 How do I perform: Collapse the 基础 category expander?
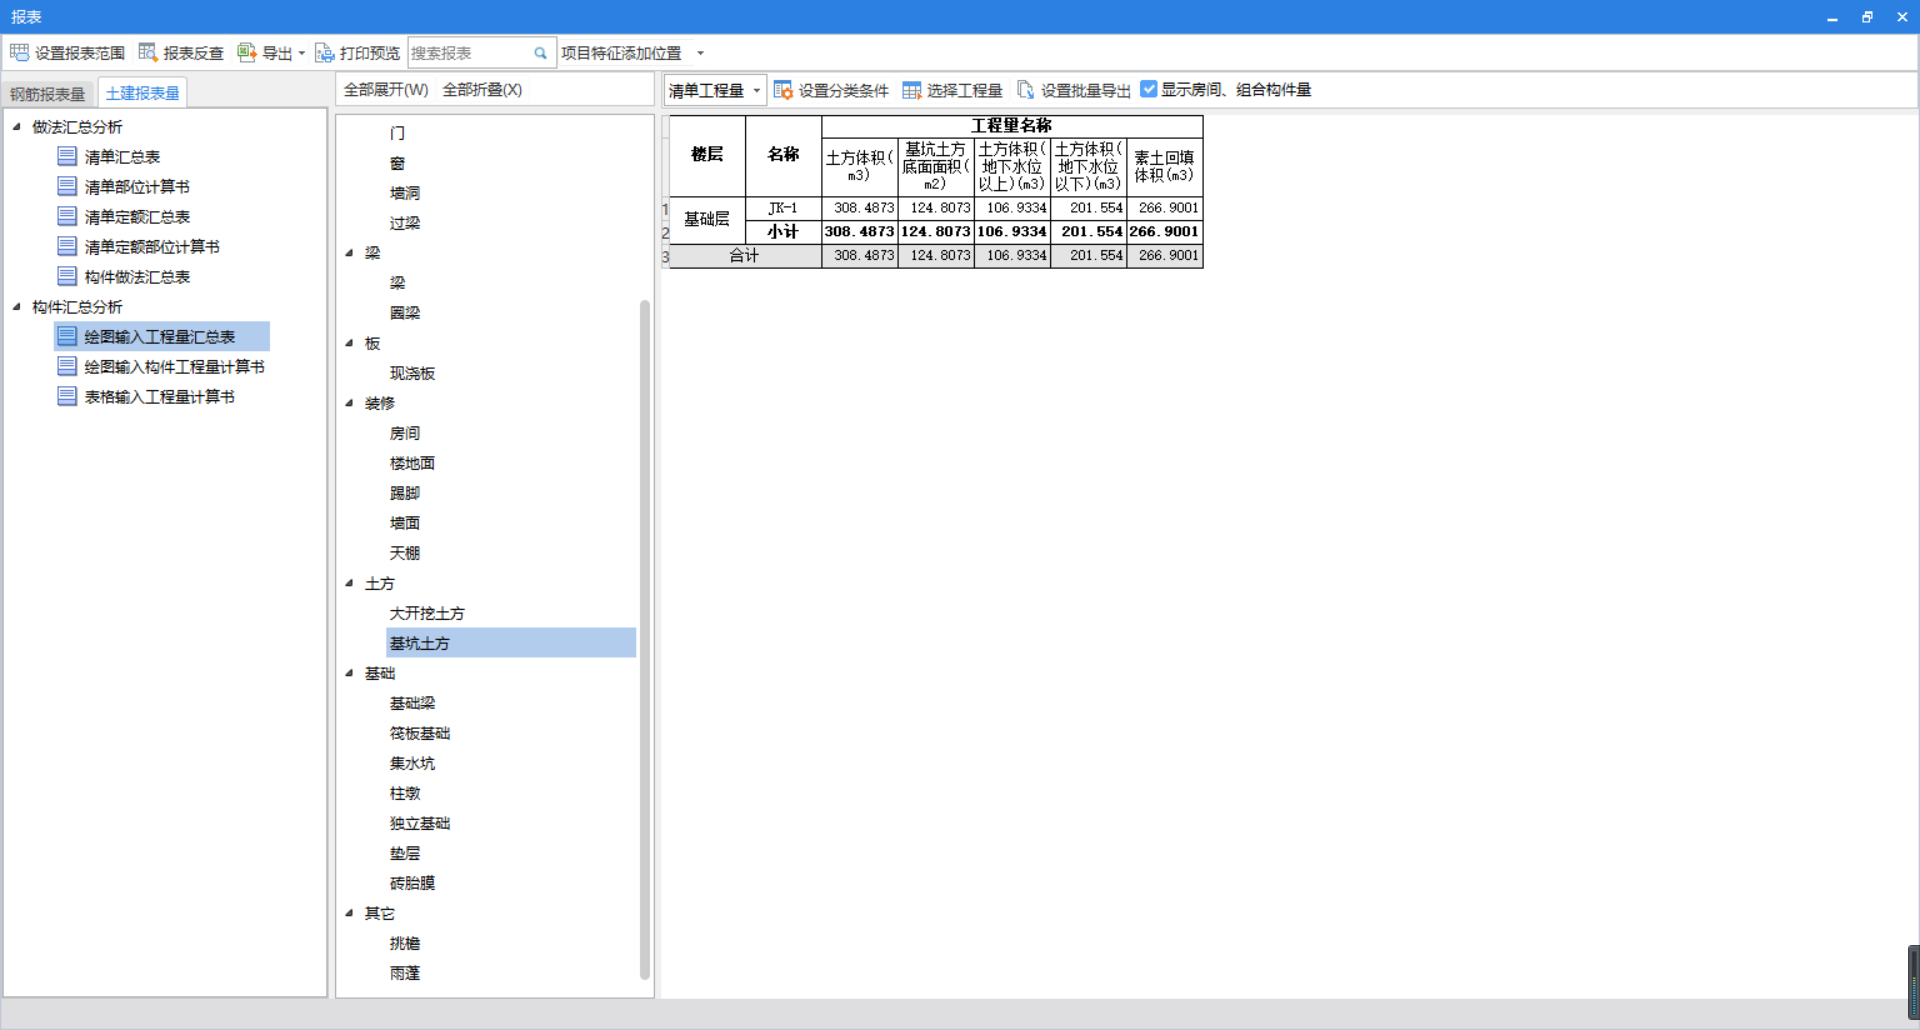point(349,672)
